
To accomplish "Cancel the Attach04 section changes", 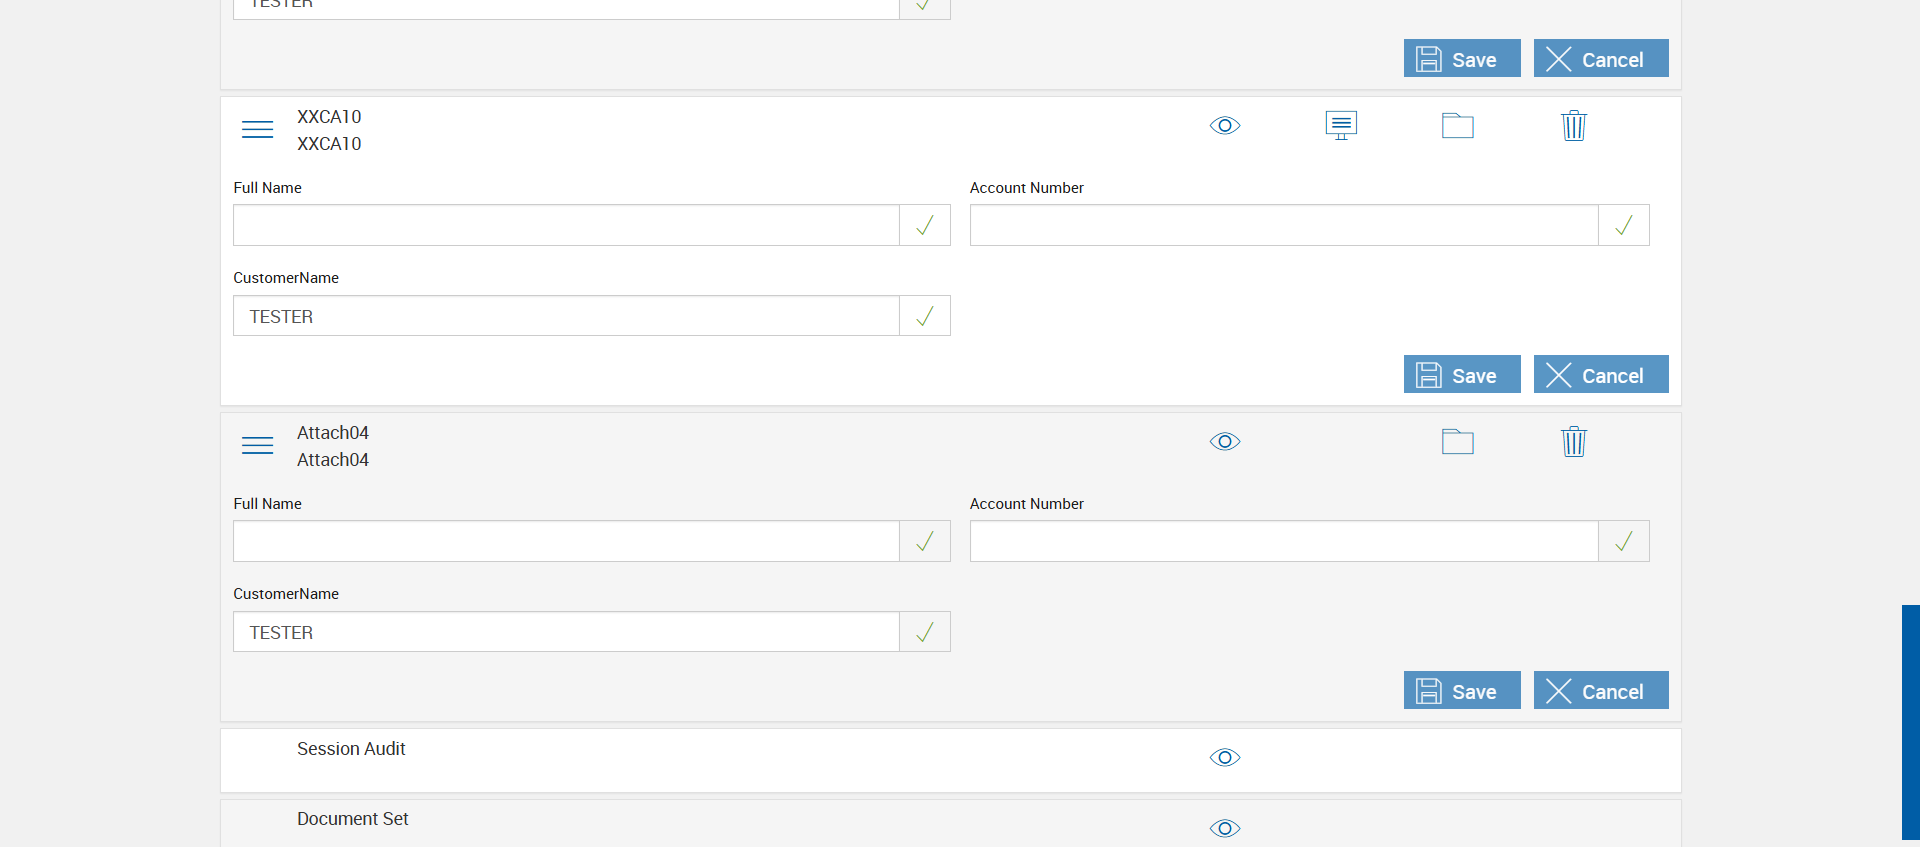I will pyautogui.click(x=1600, y=691).
